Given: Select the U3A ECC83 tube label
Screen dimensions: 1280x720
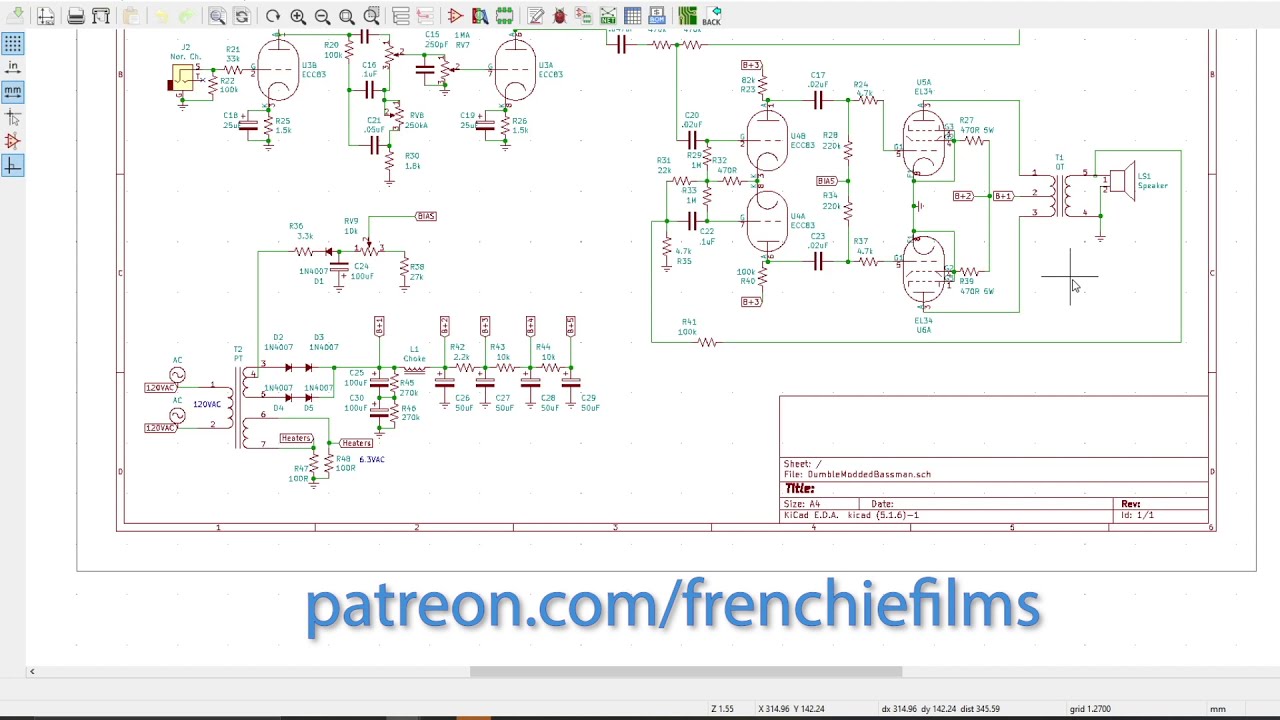Looking at the screenshot, I should tap(550, 70).
